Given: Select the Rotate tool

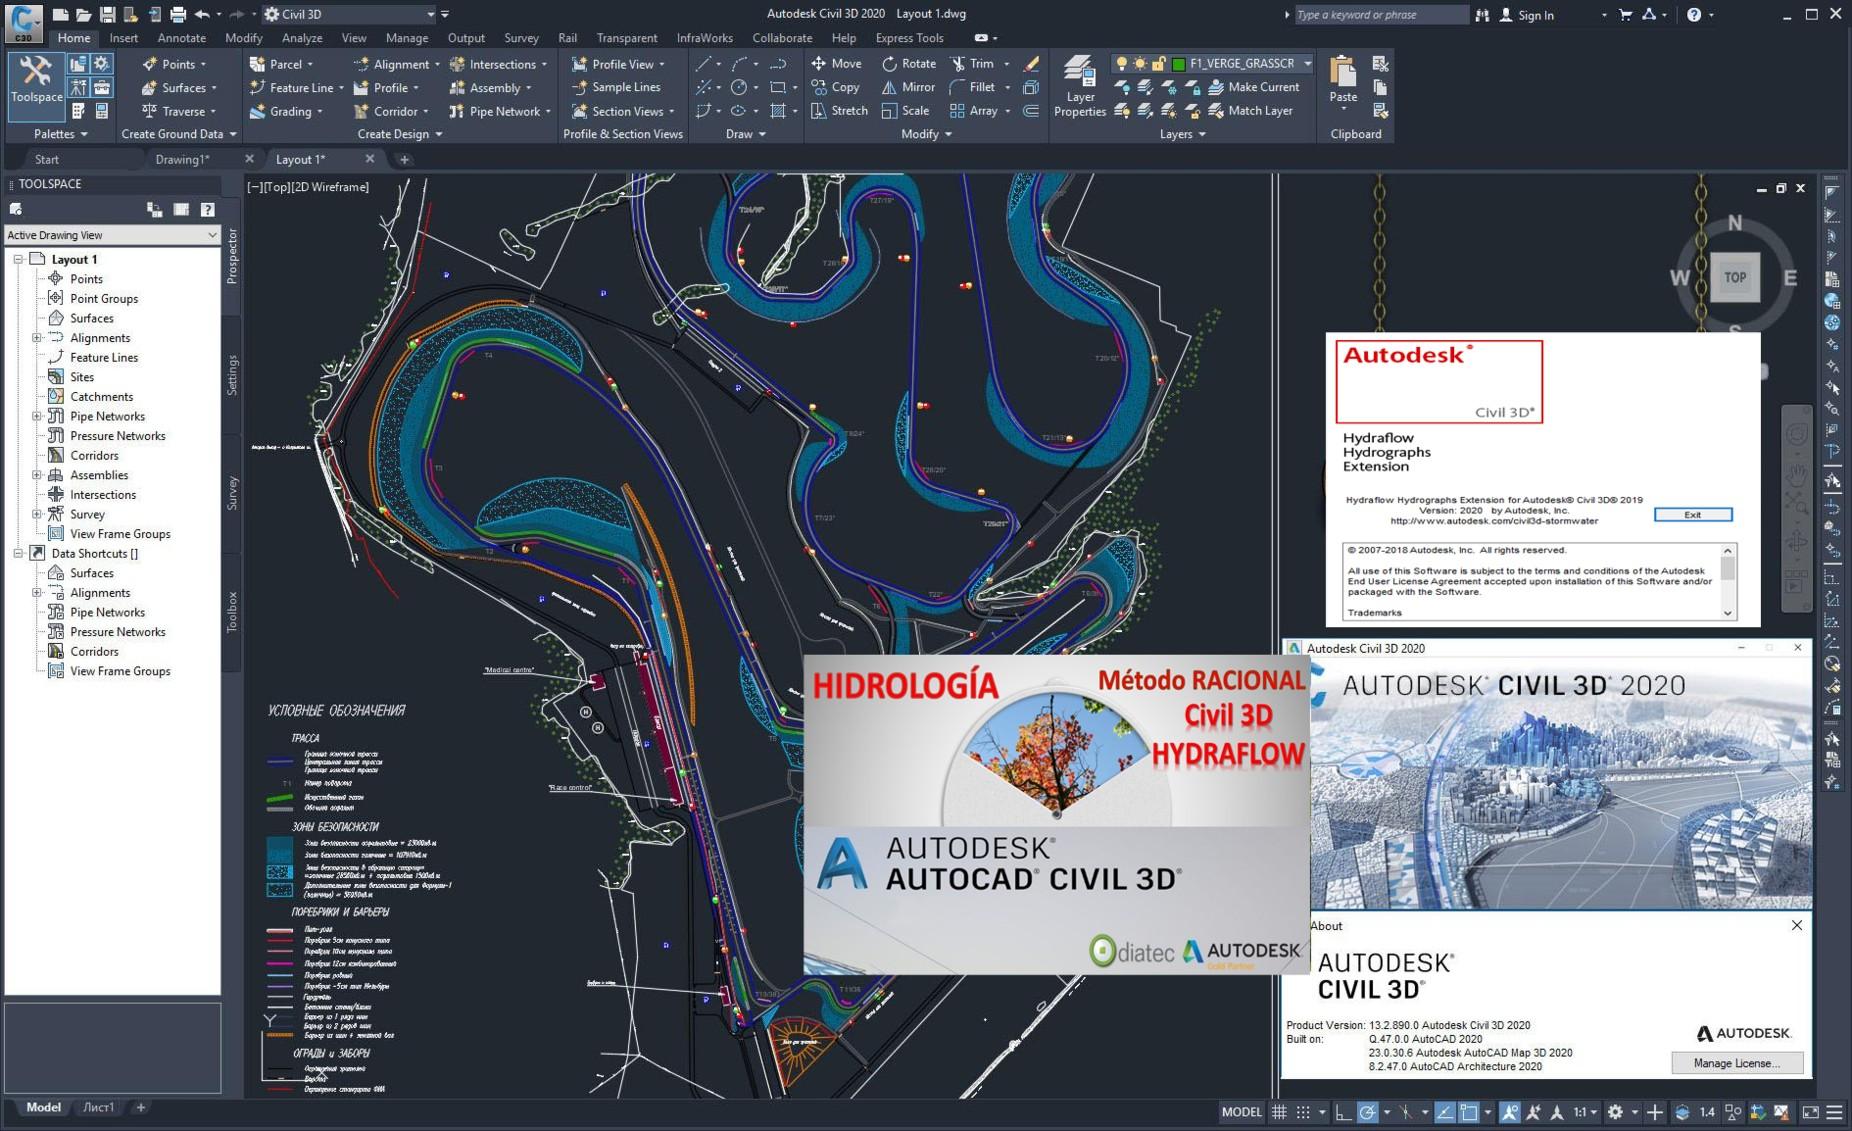Looking at the screenshot, I should (x=908, y=63).
